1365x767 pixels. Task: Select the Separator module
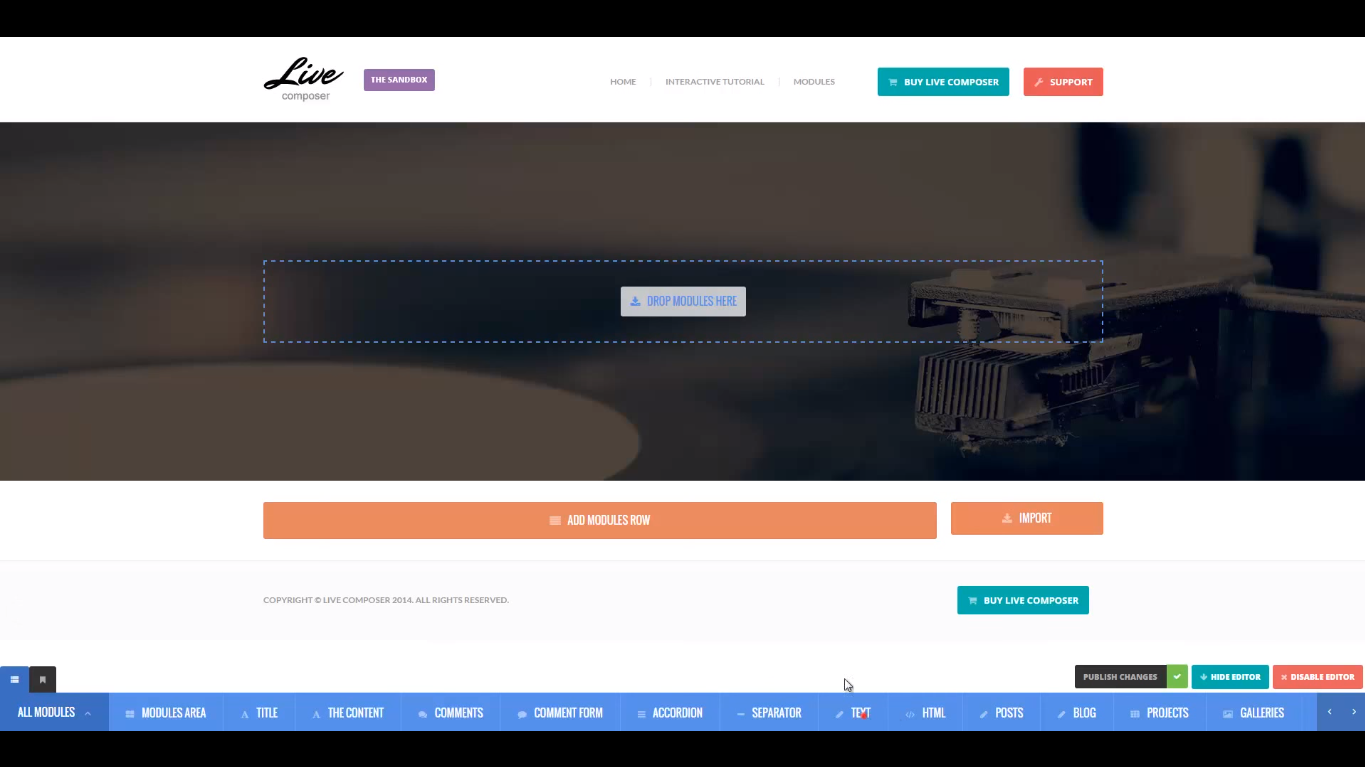click(x=769, y=713)
